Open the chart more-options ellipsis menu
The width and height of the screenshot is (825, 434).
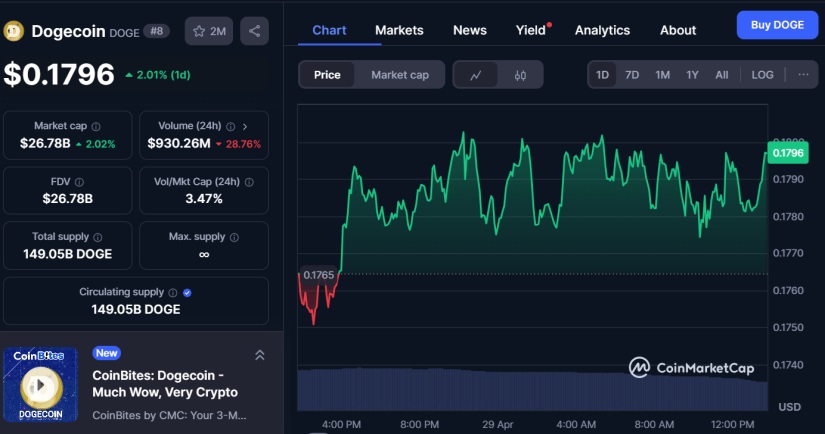[803, 75]
